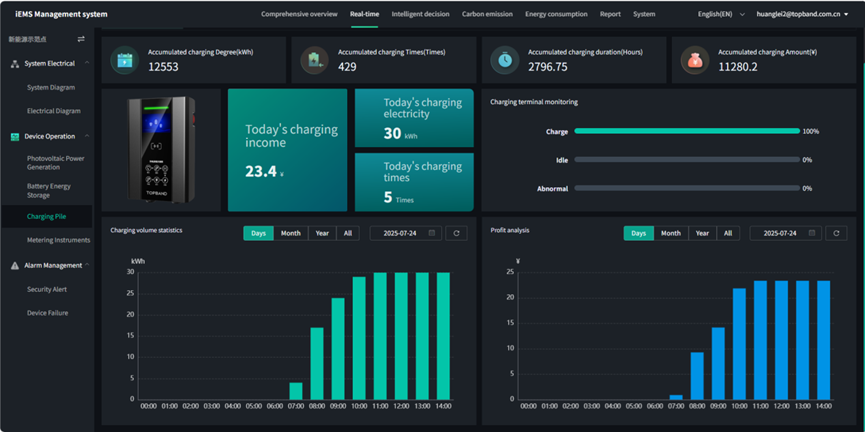865x432 pixels.
Task: Collapse the Device Operation section
Action: click(87, 136)
